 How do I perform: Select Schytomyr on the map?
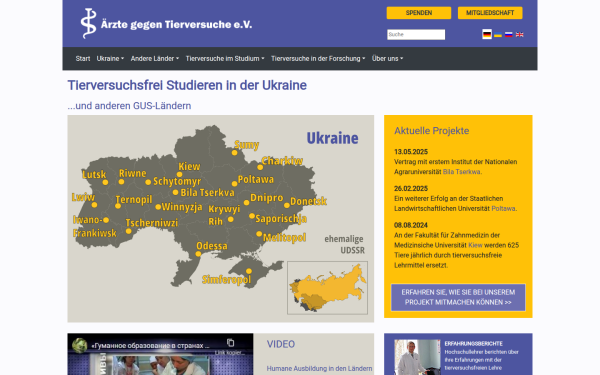(x=177, y=181)
